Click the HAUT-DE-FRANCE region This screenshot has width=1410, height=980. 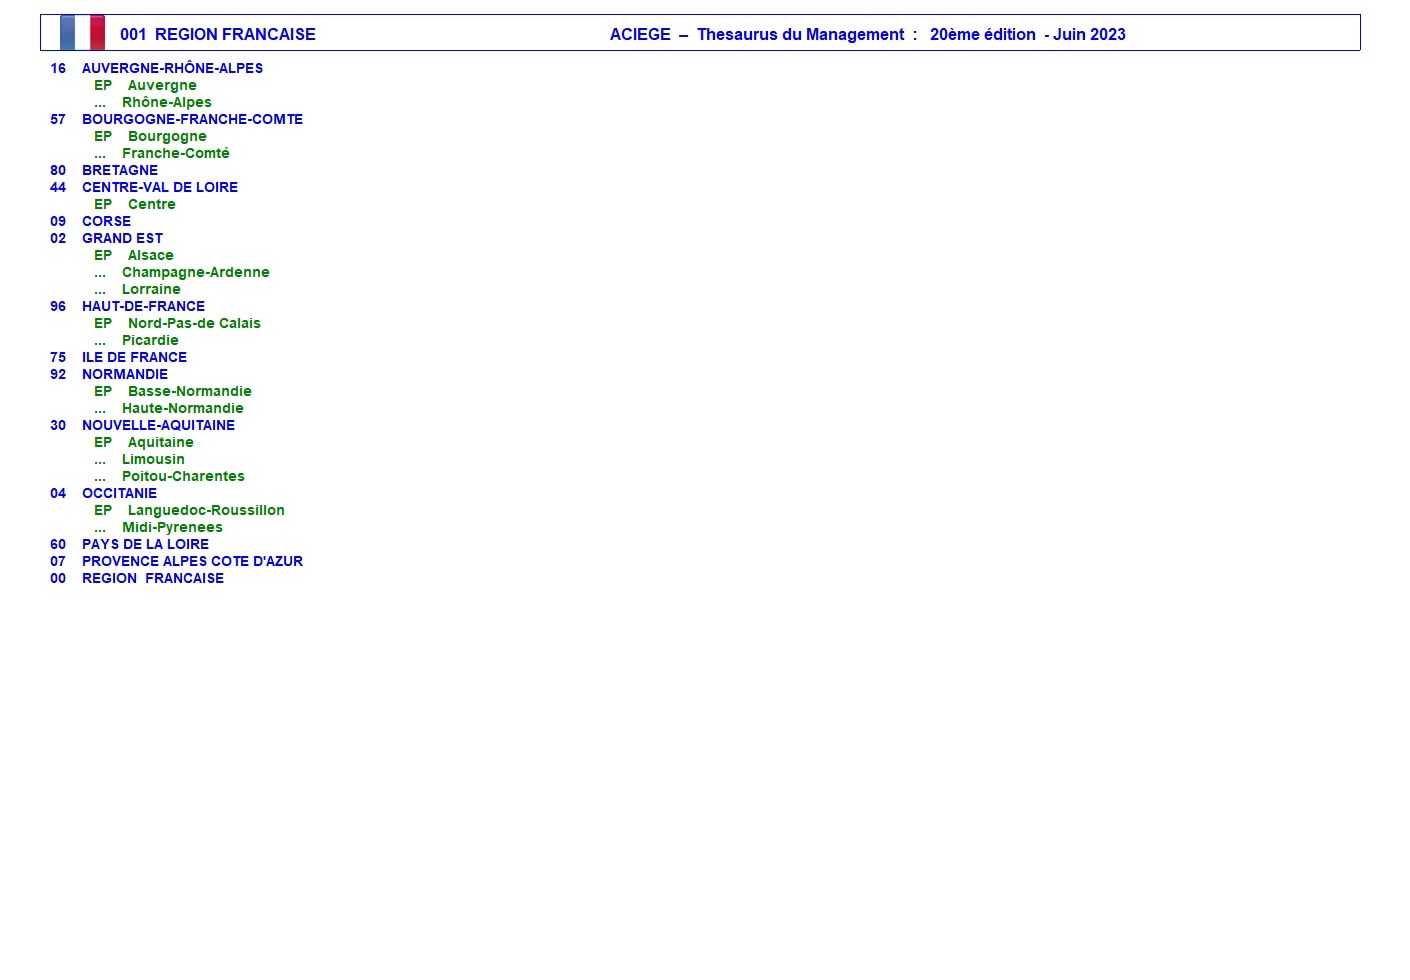[x=143, y=306]
